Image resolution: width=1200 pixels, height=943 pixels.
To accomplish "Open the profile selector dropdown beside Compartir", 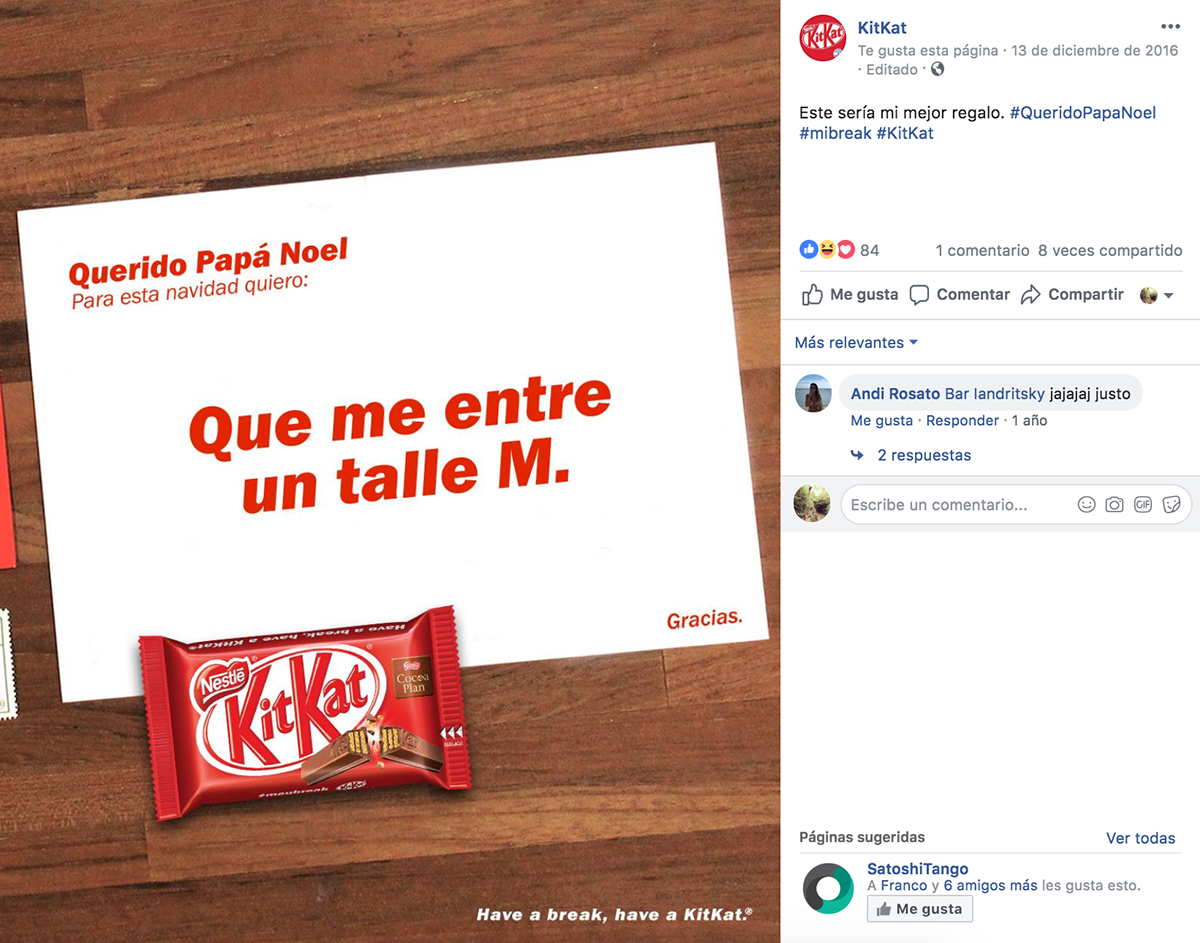I will 1156,295.
